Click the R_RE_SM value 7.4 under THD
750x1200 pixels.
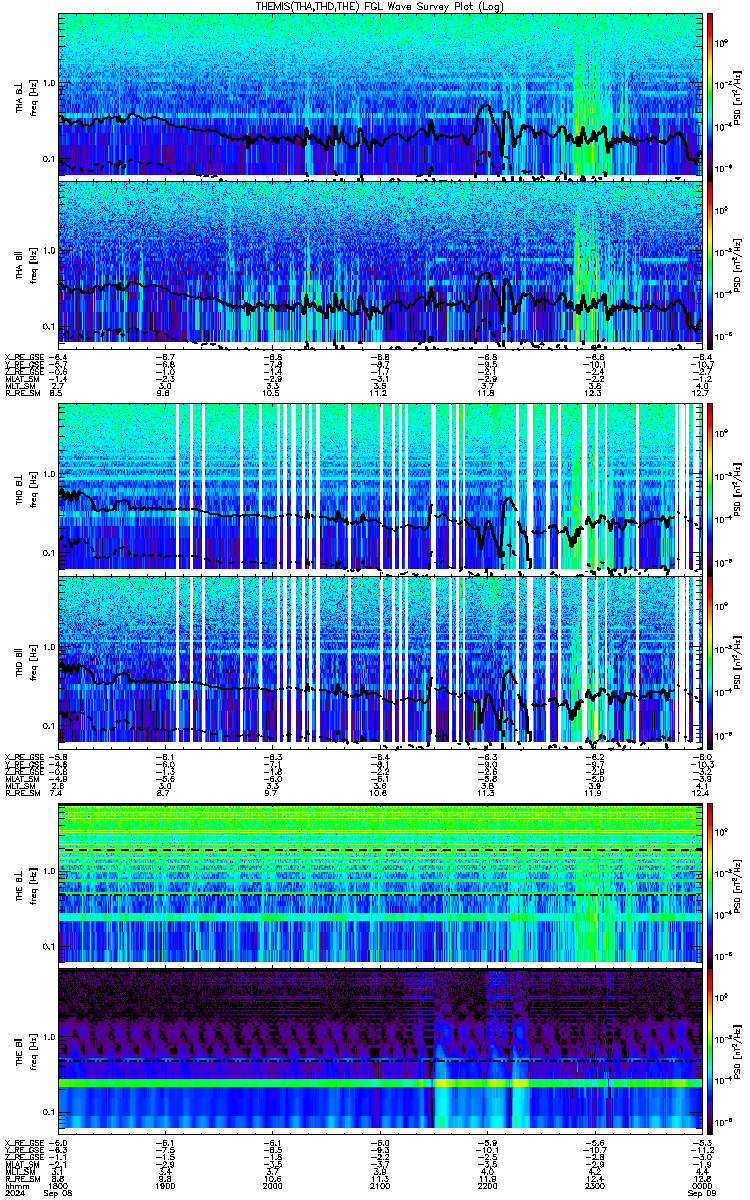coord(57,793)
